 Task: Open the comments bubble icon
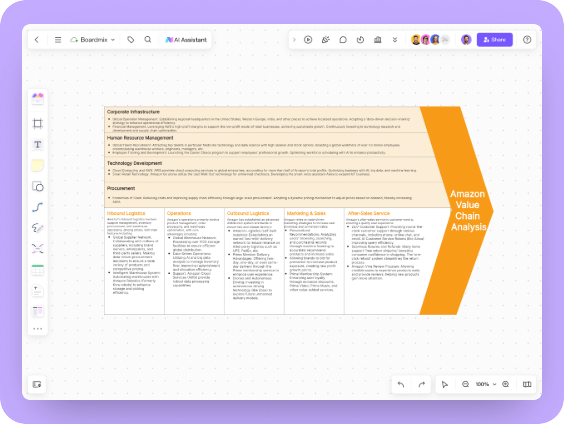343,40
